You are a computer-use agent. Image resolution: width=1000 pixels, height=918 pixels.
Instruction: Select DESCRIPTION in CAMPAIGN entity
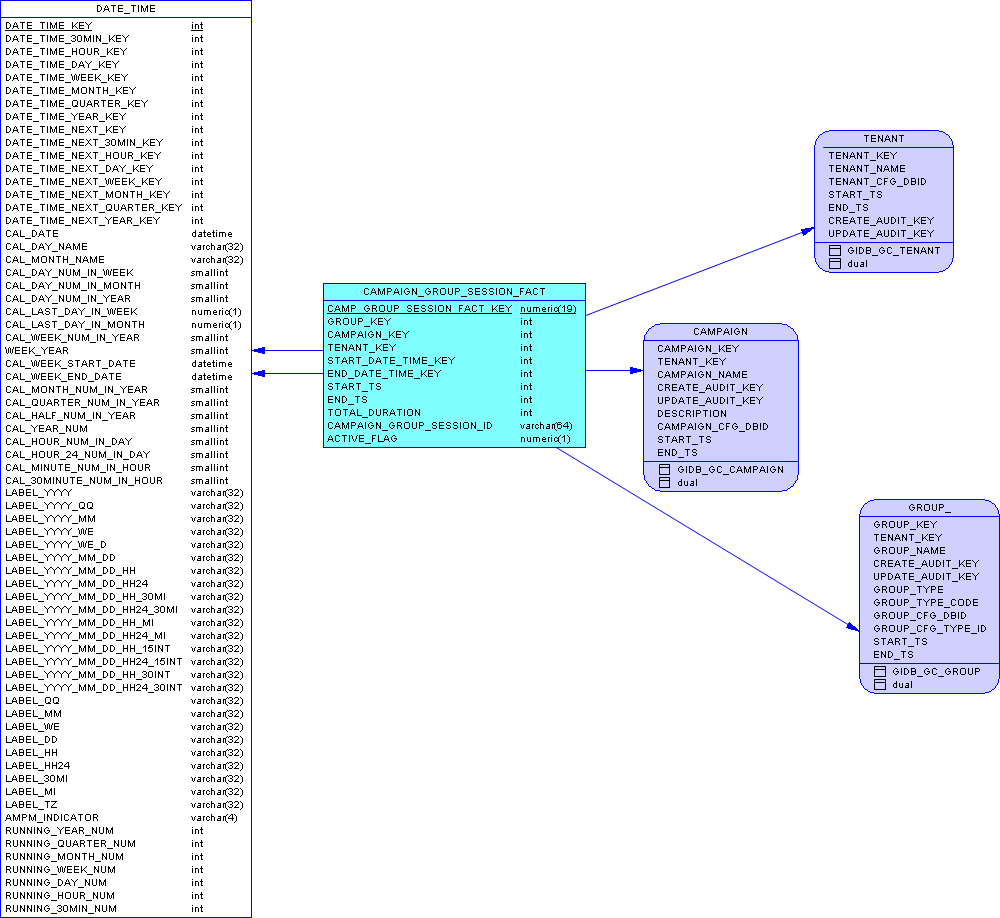692,413
